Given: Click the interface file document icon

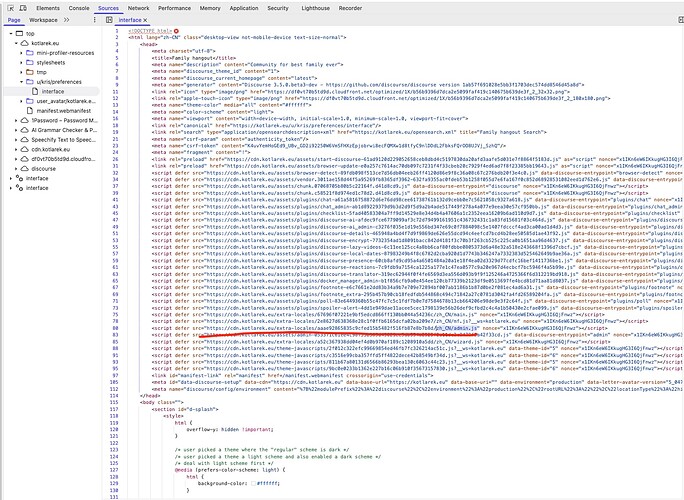Looking at the screenshot, I should [35, 91].
